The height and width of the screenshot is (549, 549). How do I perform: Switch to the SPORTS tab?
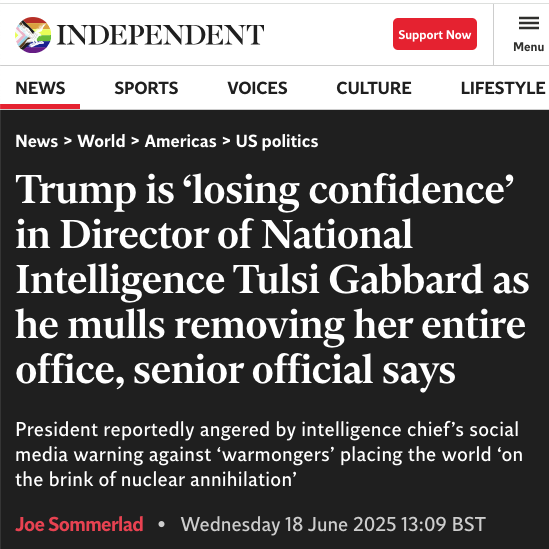[146, 88]
